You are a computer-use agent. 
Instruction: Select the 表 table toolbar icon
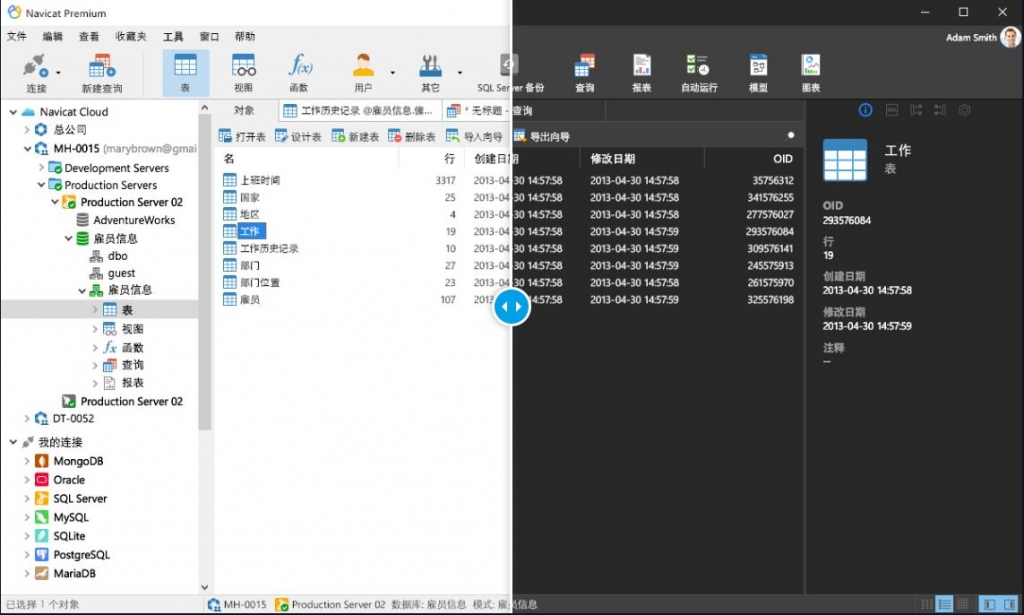click(185, 65)
